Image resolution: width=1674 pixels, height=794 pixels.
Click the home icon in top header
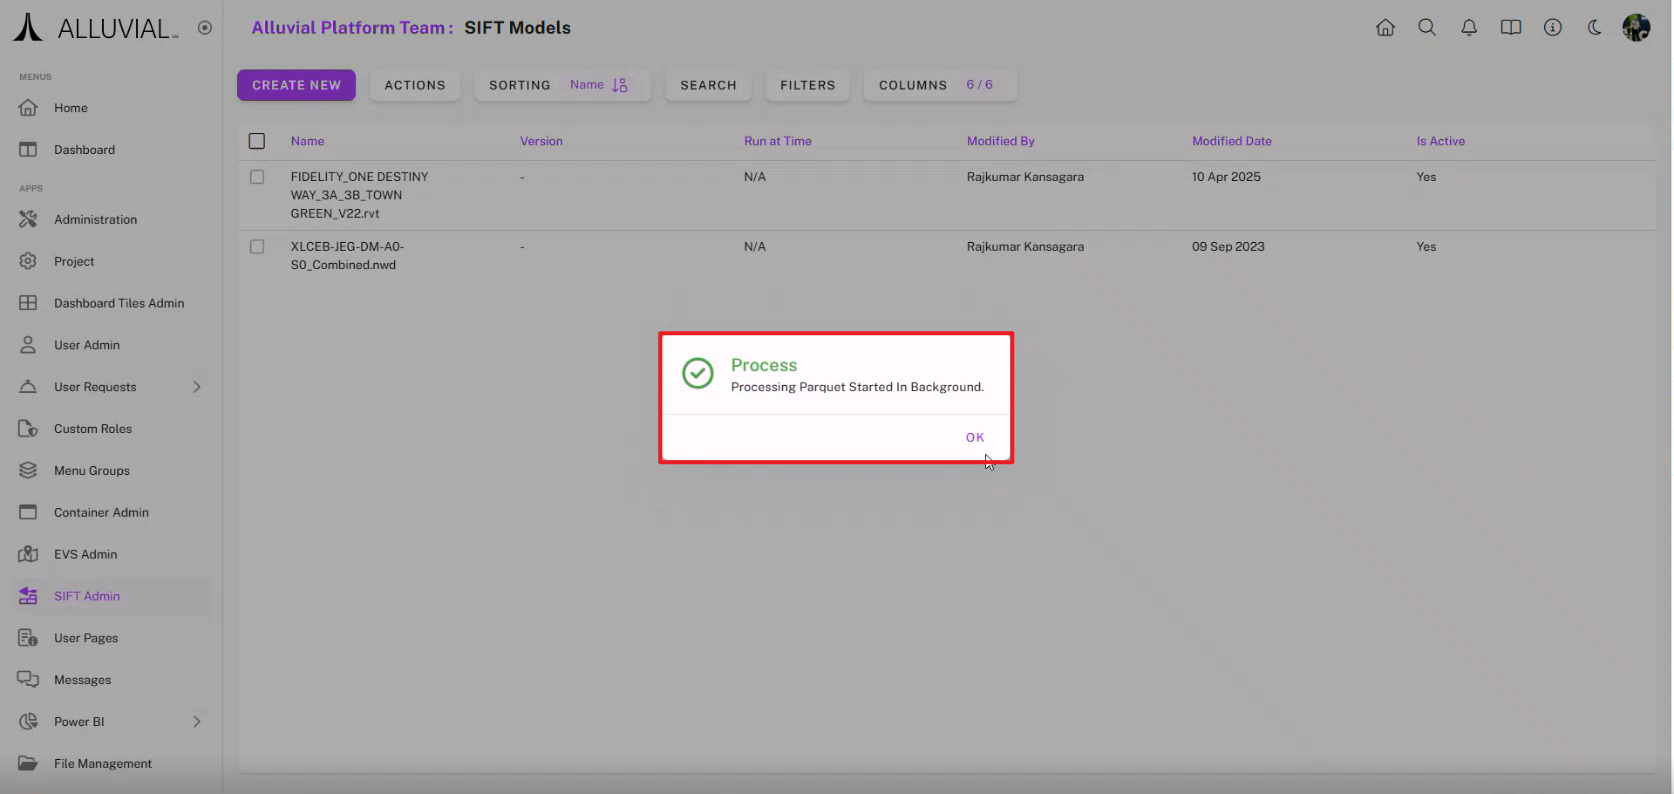pyautogui.click(x=1385, y=28)
